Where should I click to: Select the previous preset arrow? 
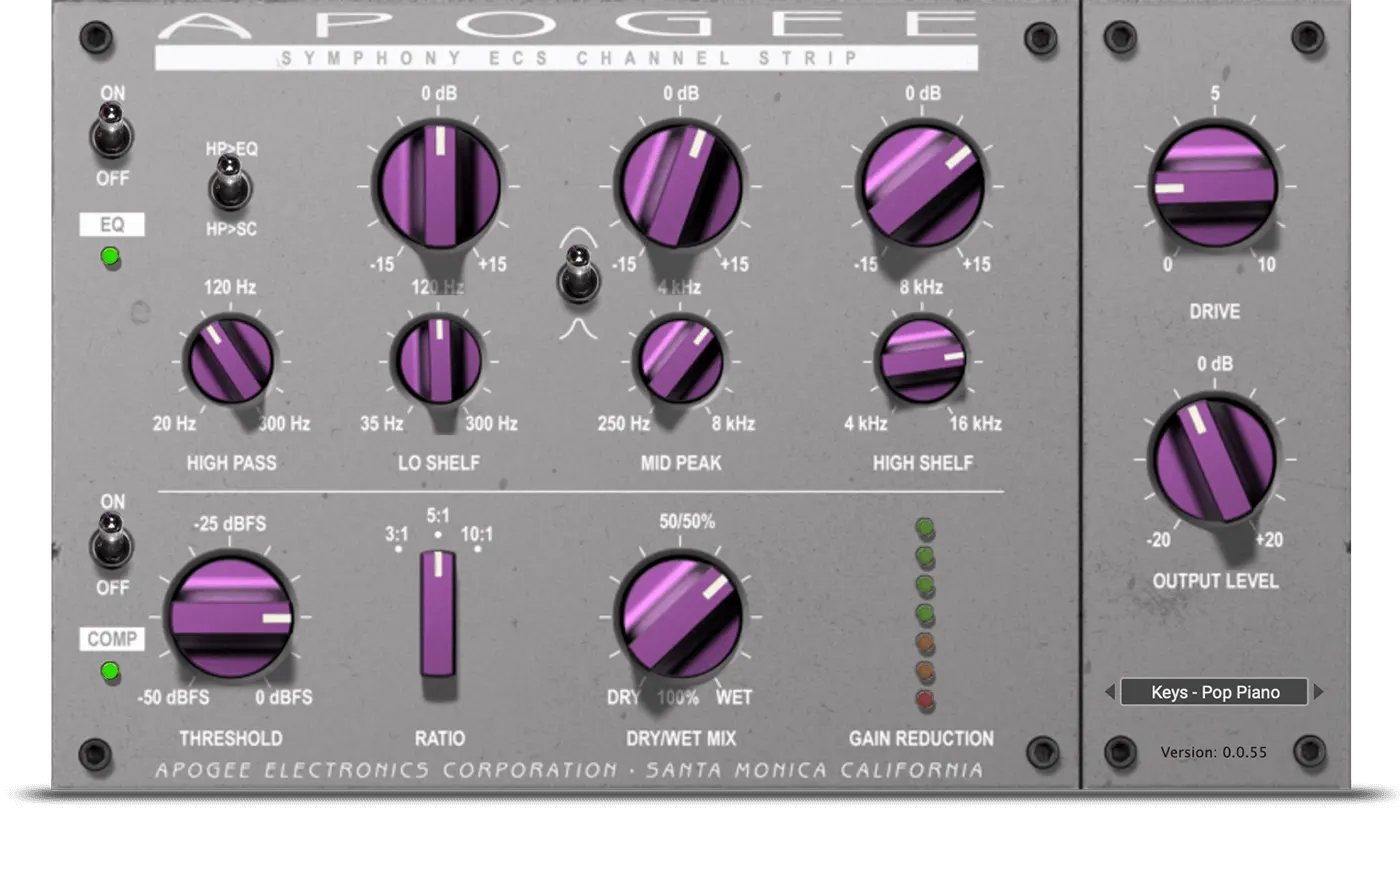[1110, 692]
